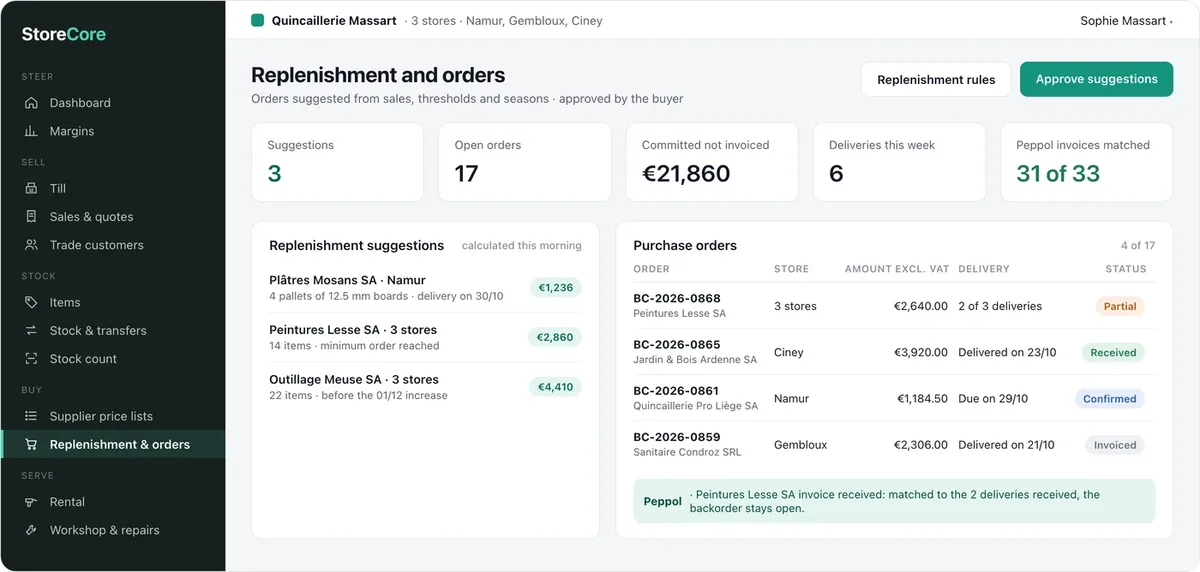Open order BC-2026-0865
This screenshot has height=572, width=1200.
pyautogui.click(x=677, y=344)
